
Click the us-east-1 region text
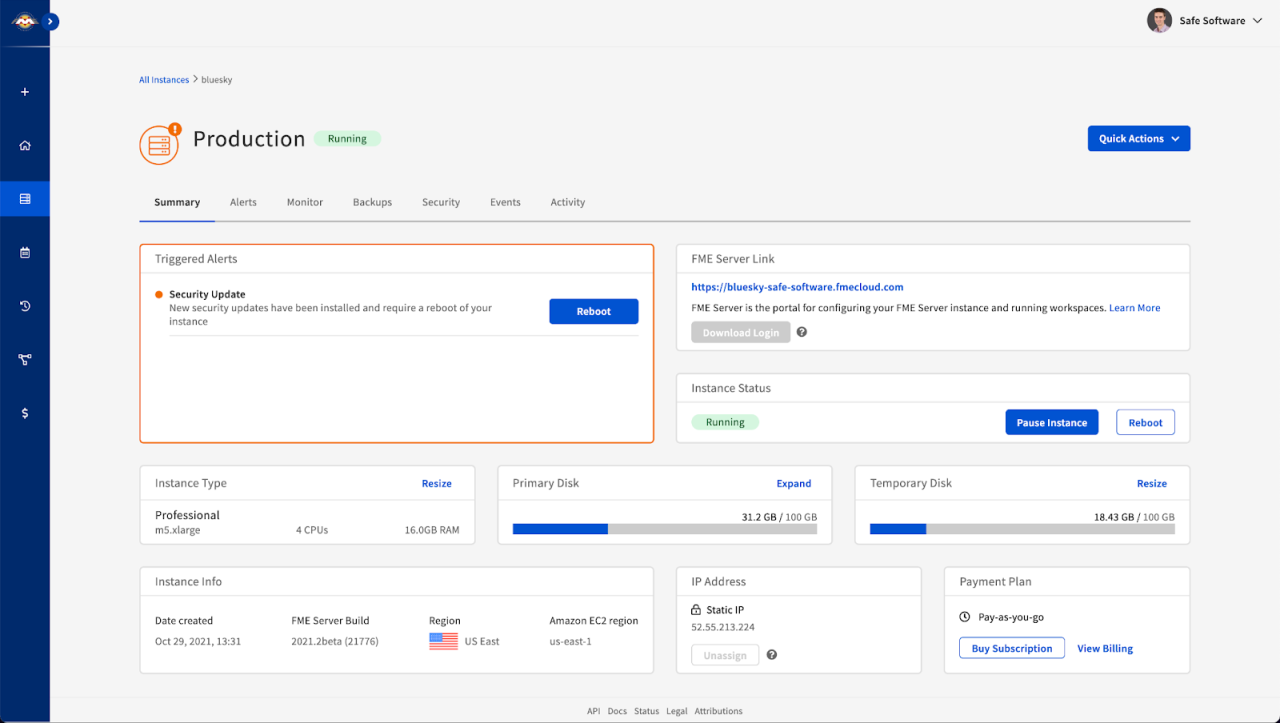click(571, 641)
